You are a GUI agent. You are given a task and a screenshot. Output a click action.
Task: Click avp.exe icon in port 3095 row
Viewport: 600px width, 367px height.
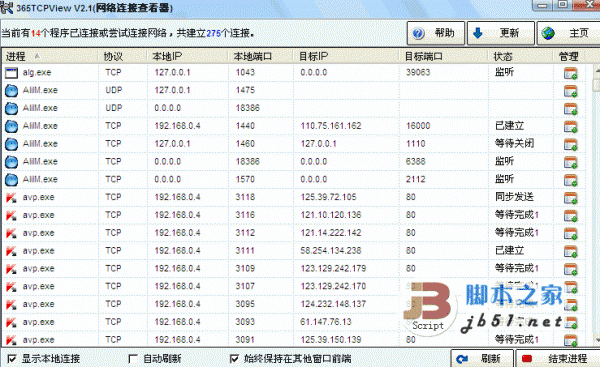pos(11,305)
